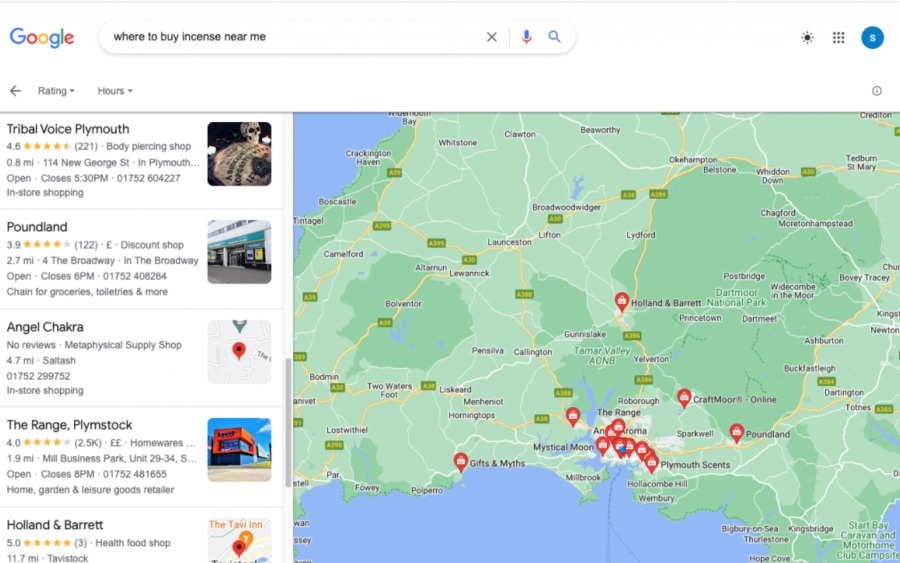Image resolution: width=900 pixels, height=563 pixels.
Task: Open the Poundland storefront photo
Action: click(239, 252)
